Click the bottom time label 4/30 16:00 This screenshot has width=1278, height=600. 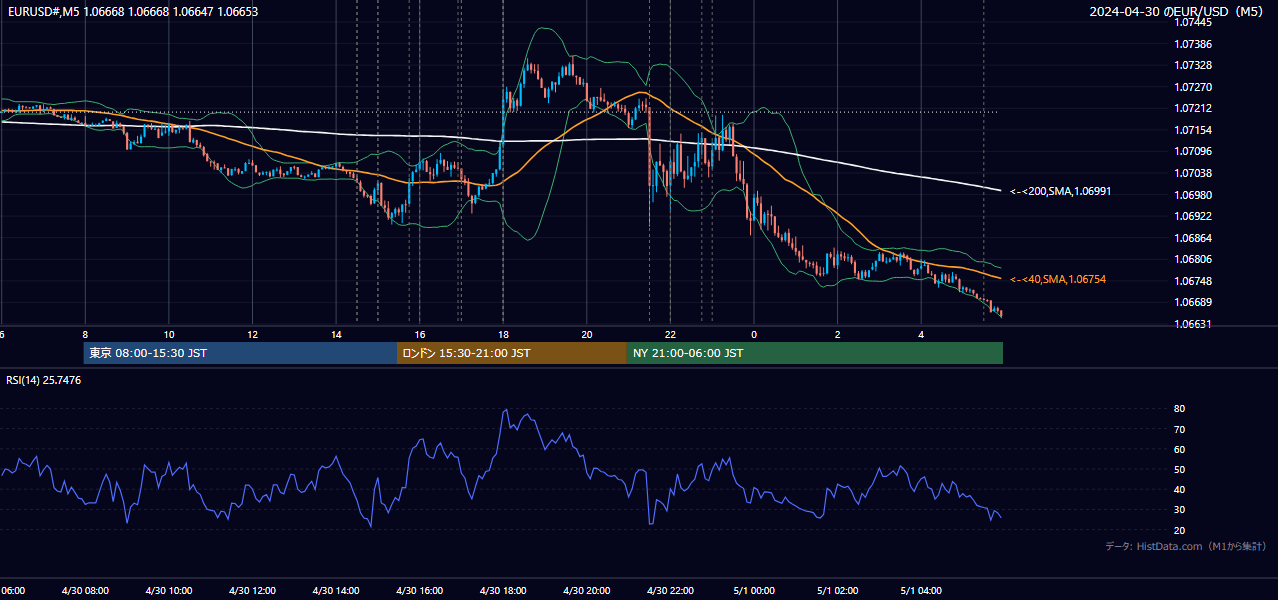coord(419,591)
